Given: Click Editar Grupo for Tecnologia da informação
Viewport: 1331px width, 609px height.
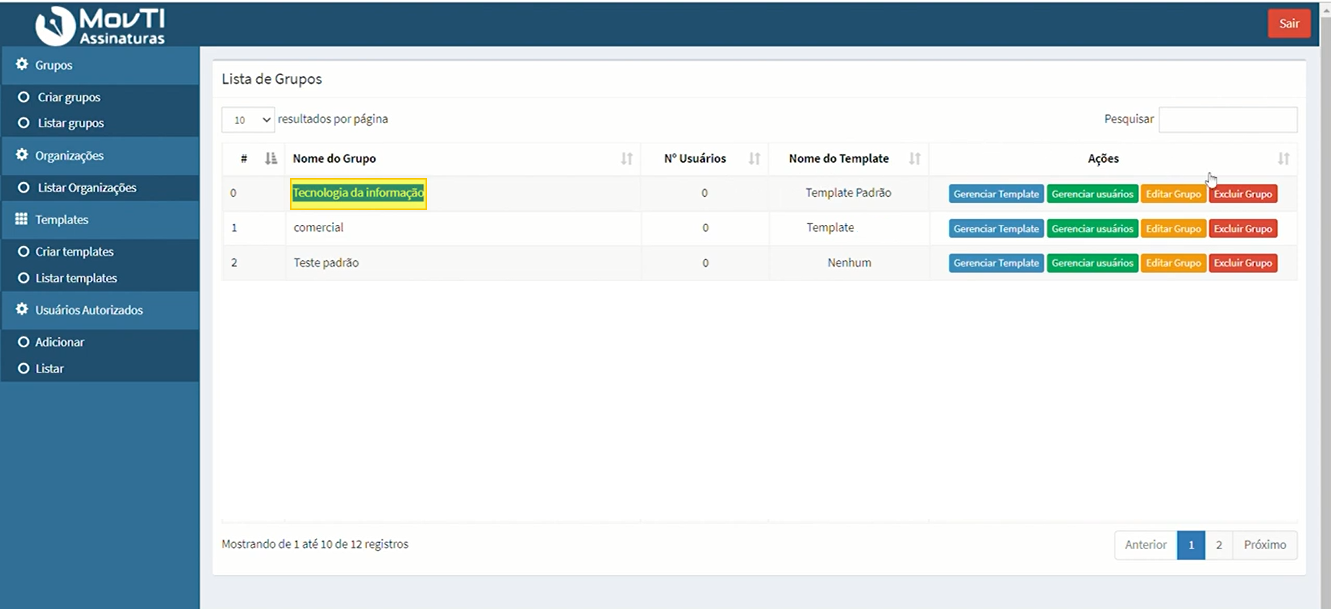Looking at the screenshot, I should click(1173, 194).
